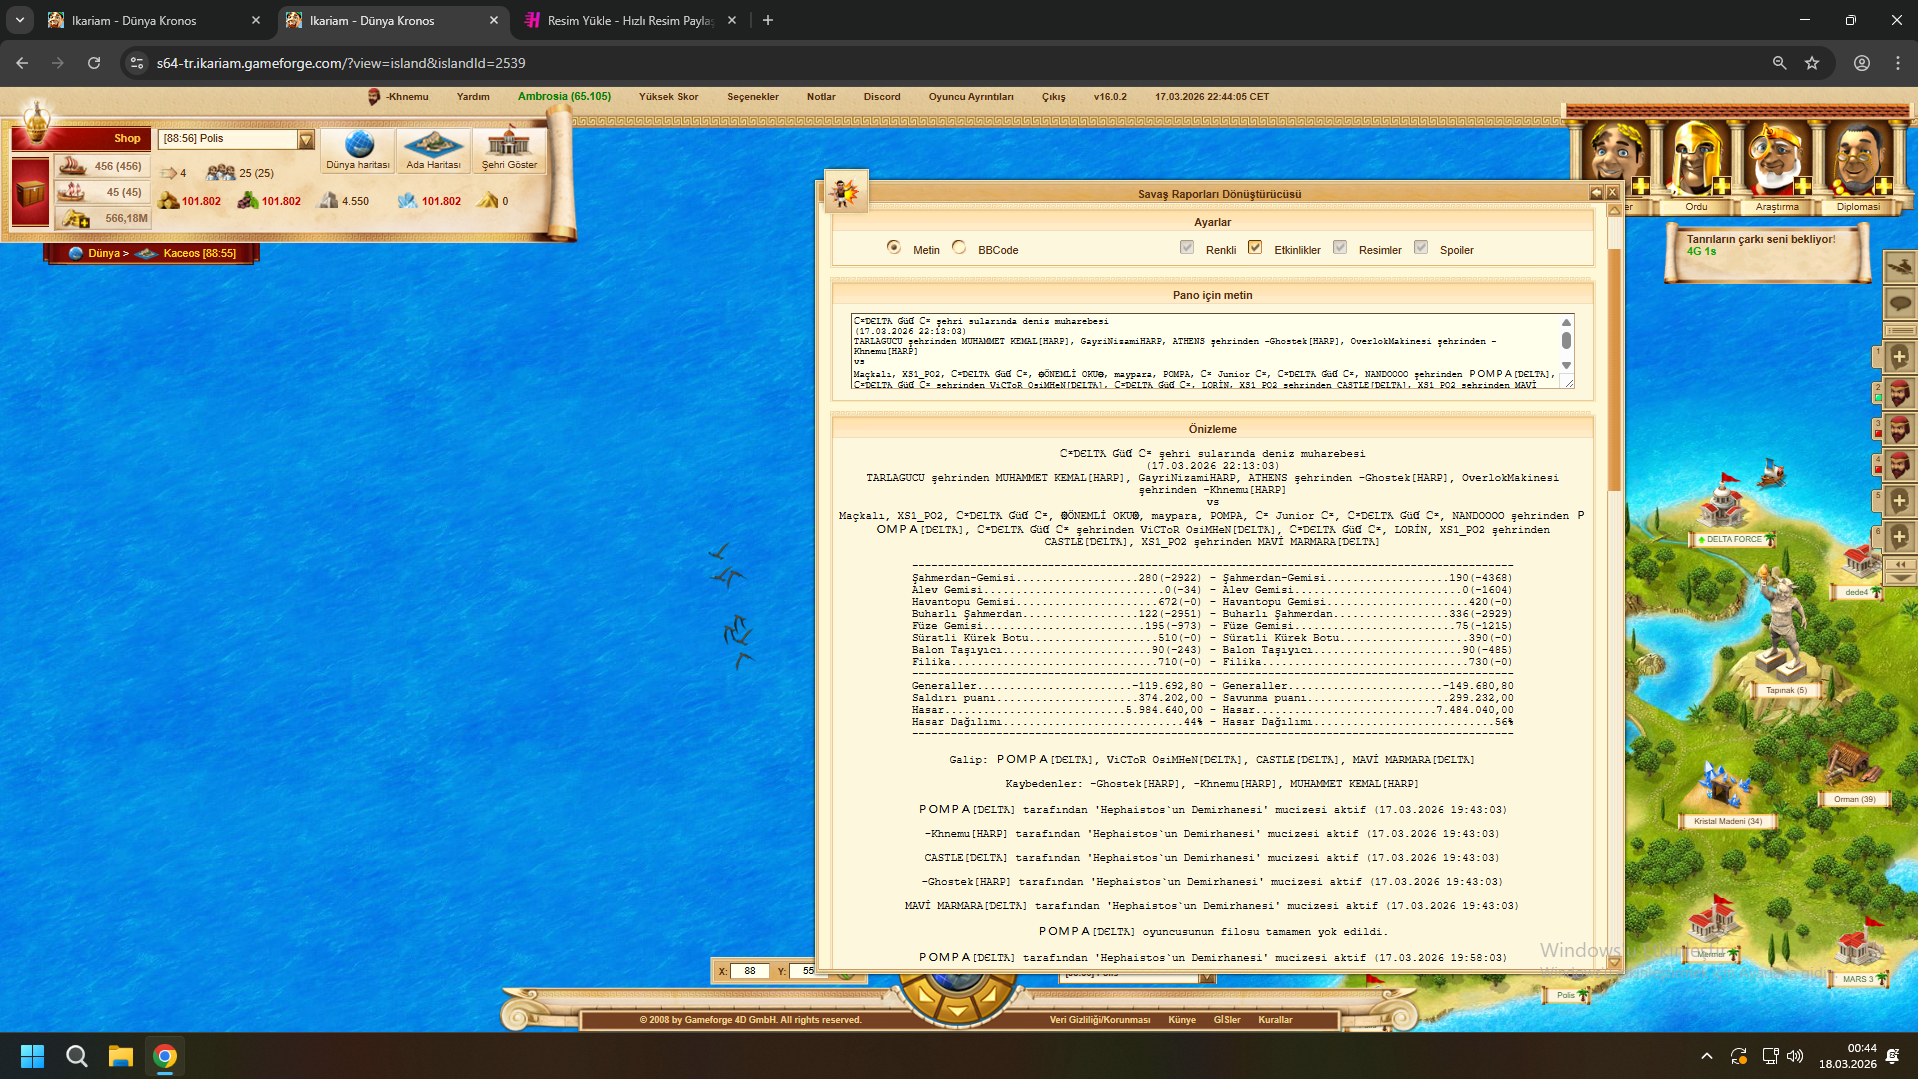The width and height of the screenshot is (1918, 1079).
Task: Click the gold coins 566,18M icon
Action: click(x=75, y=218)
